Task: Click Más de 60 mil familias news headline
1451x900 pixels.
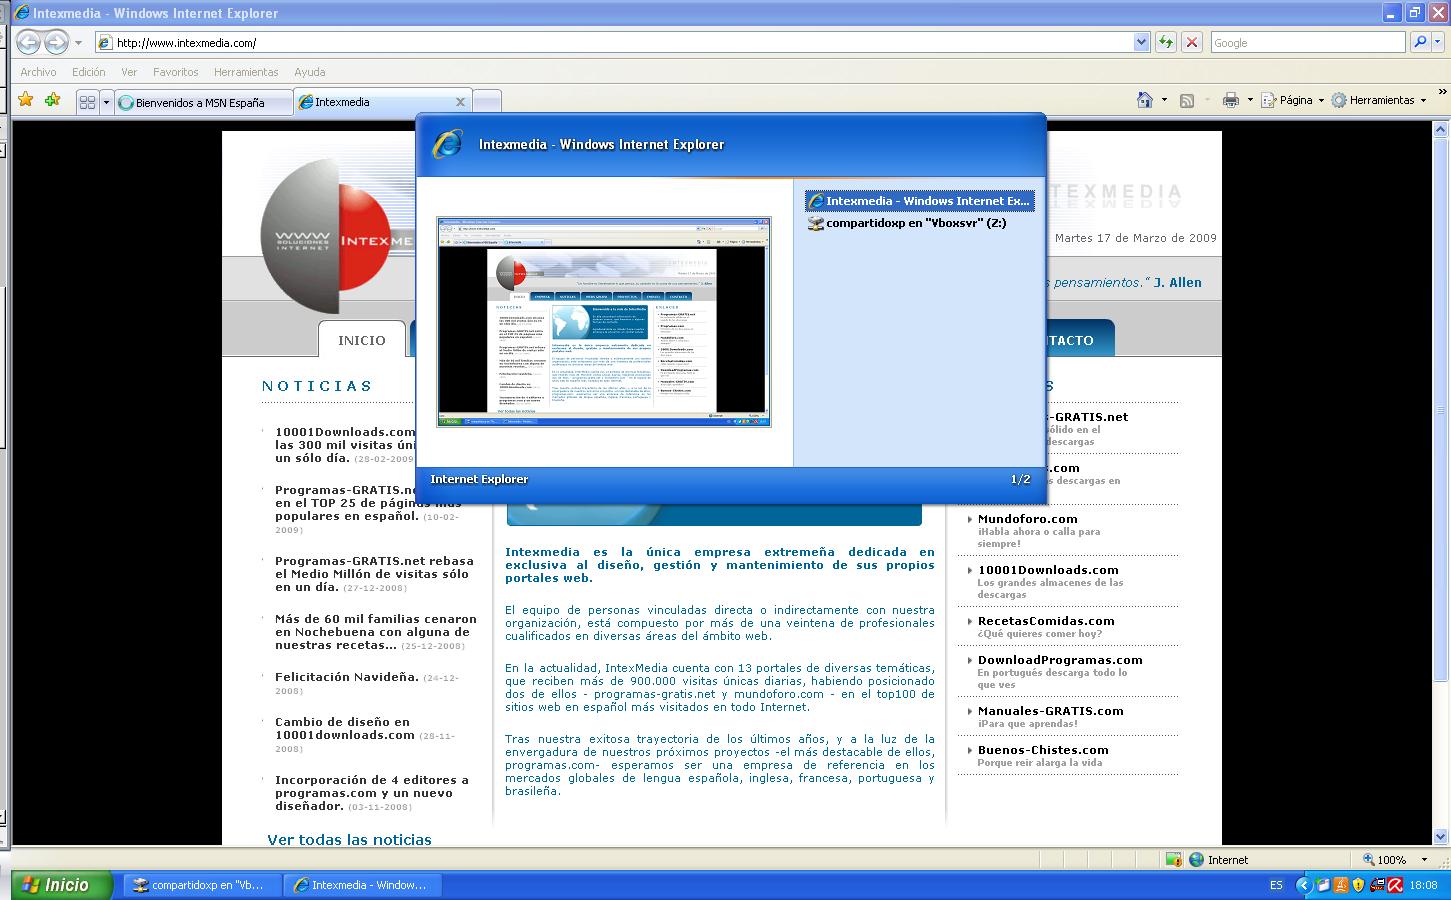Action: (376, 632)
